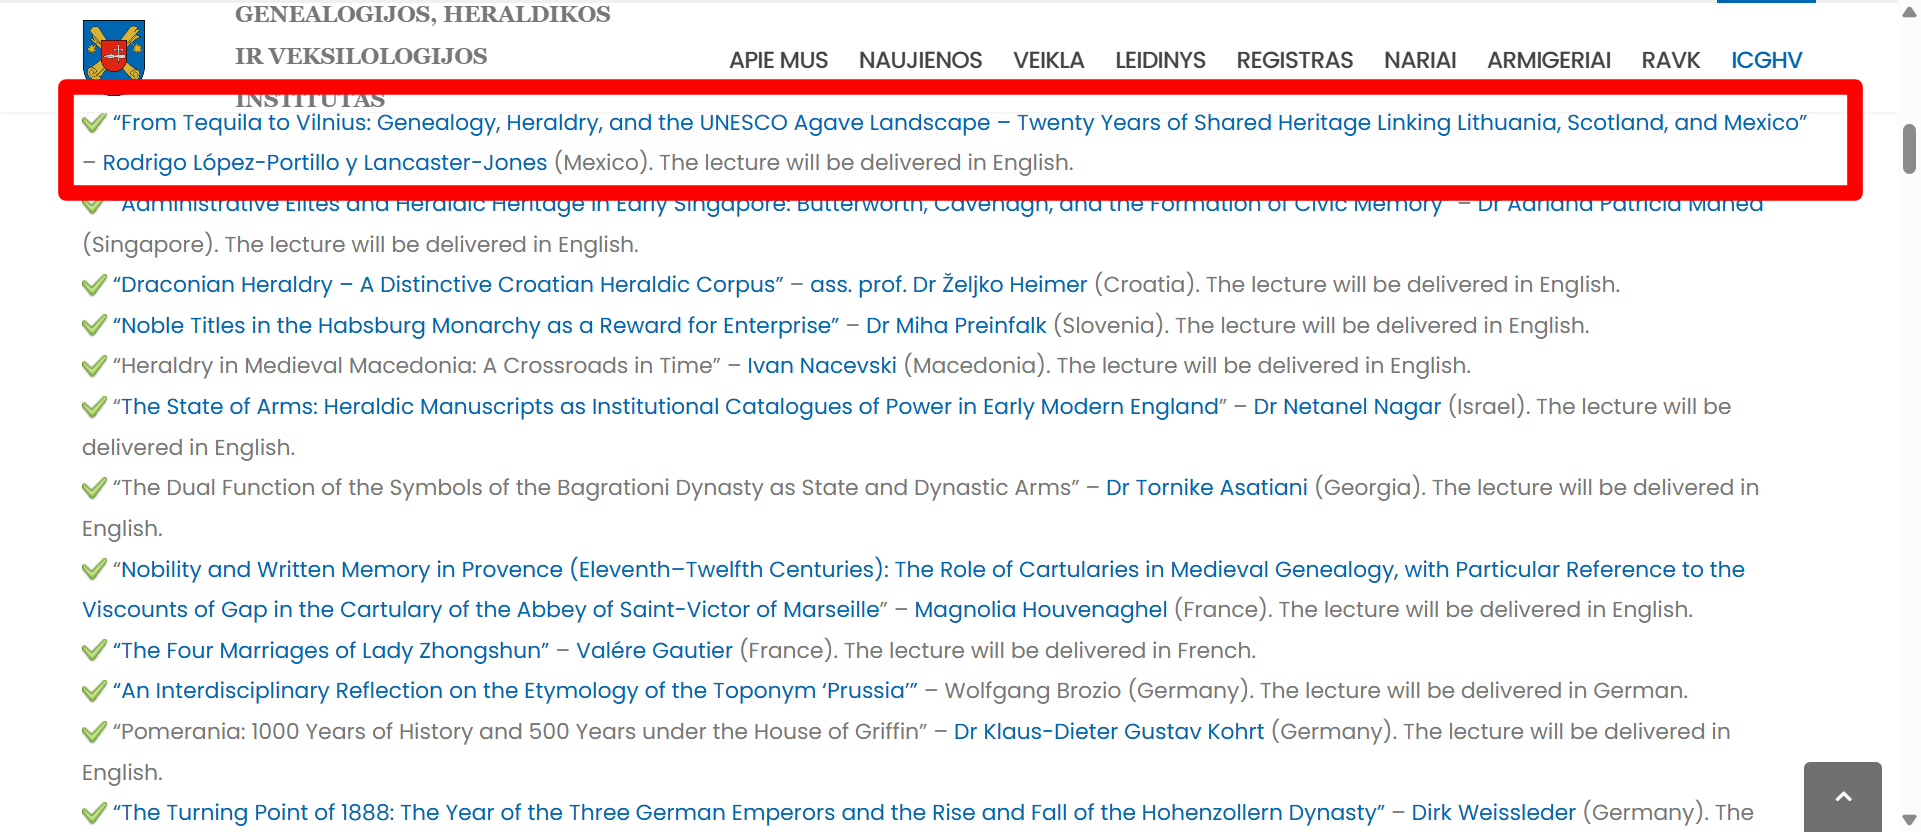This screenshot has height=832, width=1921.
Task: Open the ARMIGERIAI menu item
Action: [1548, 60]
